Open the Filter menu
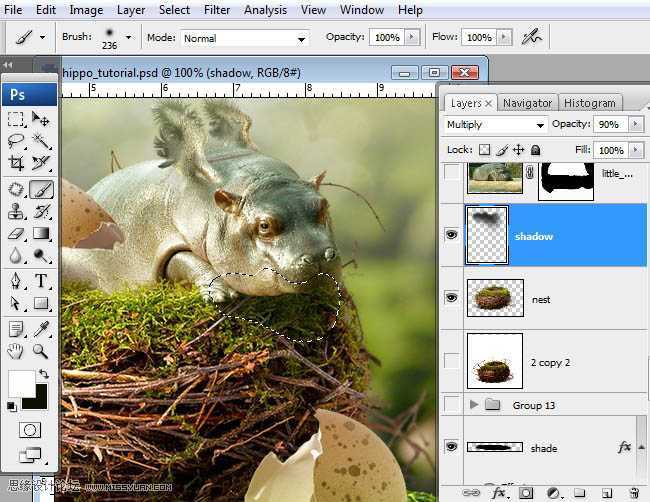 click(217, 10)
